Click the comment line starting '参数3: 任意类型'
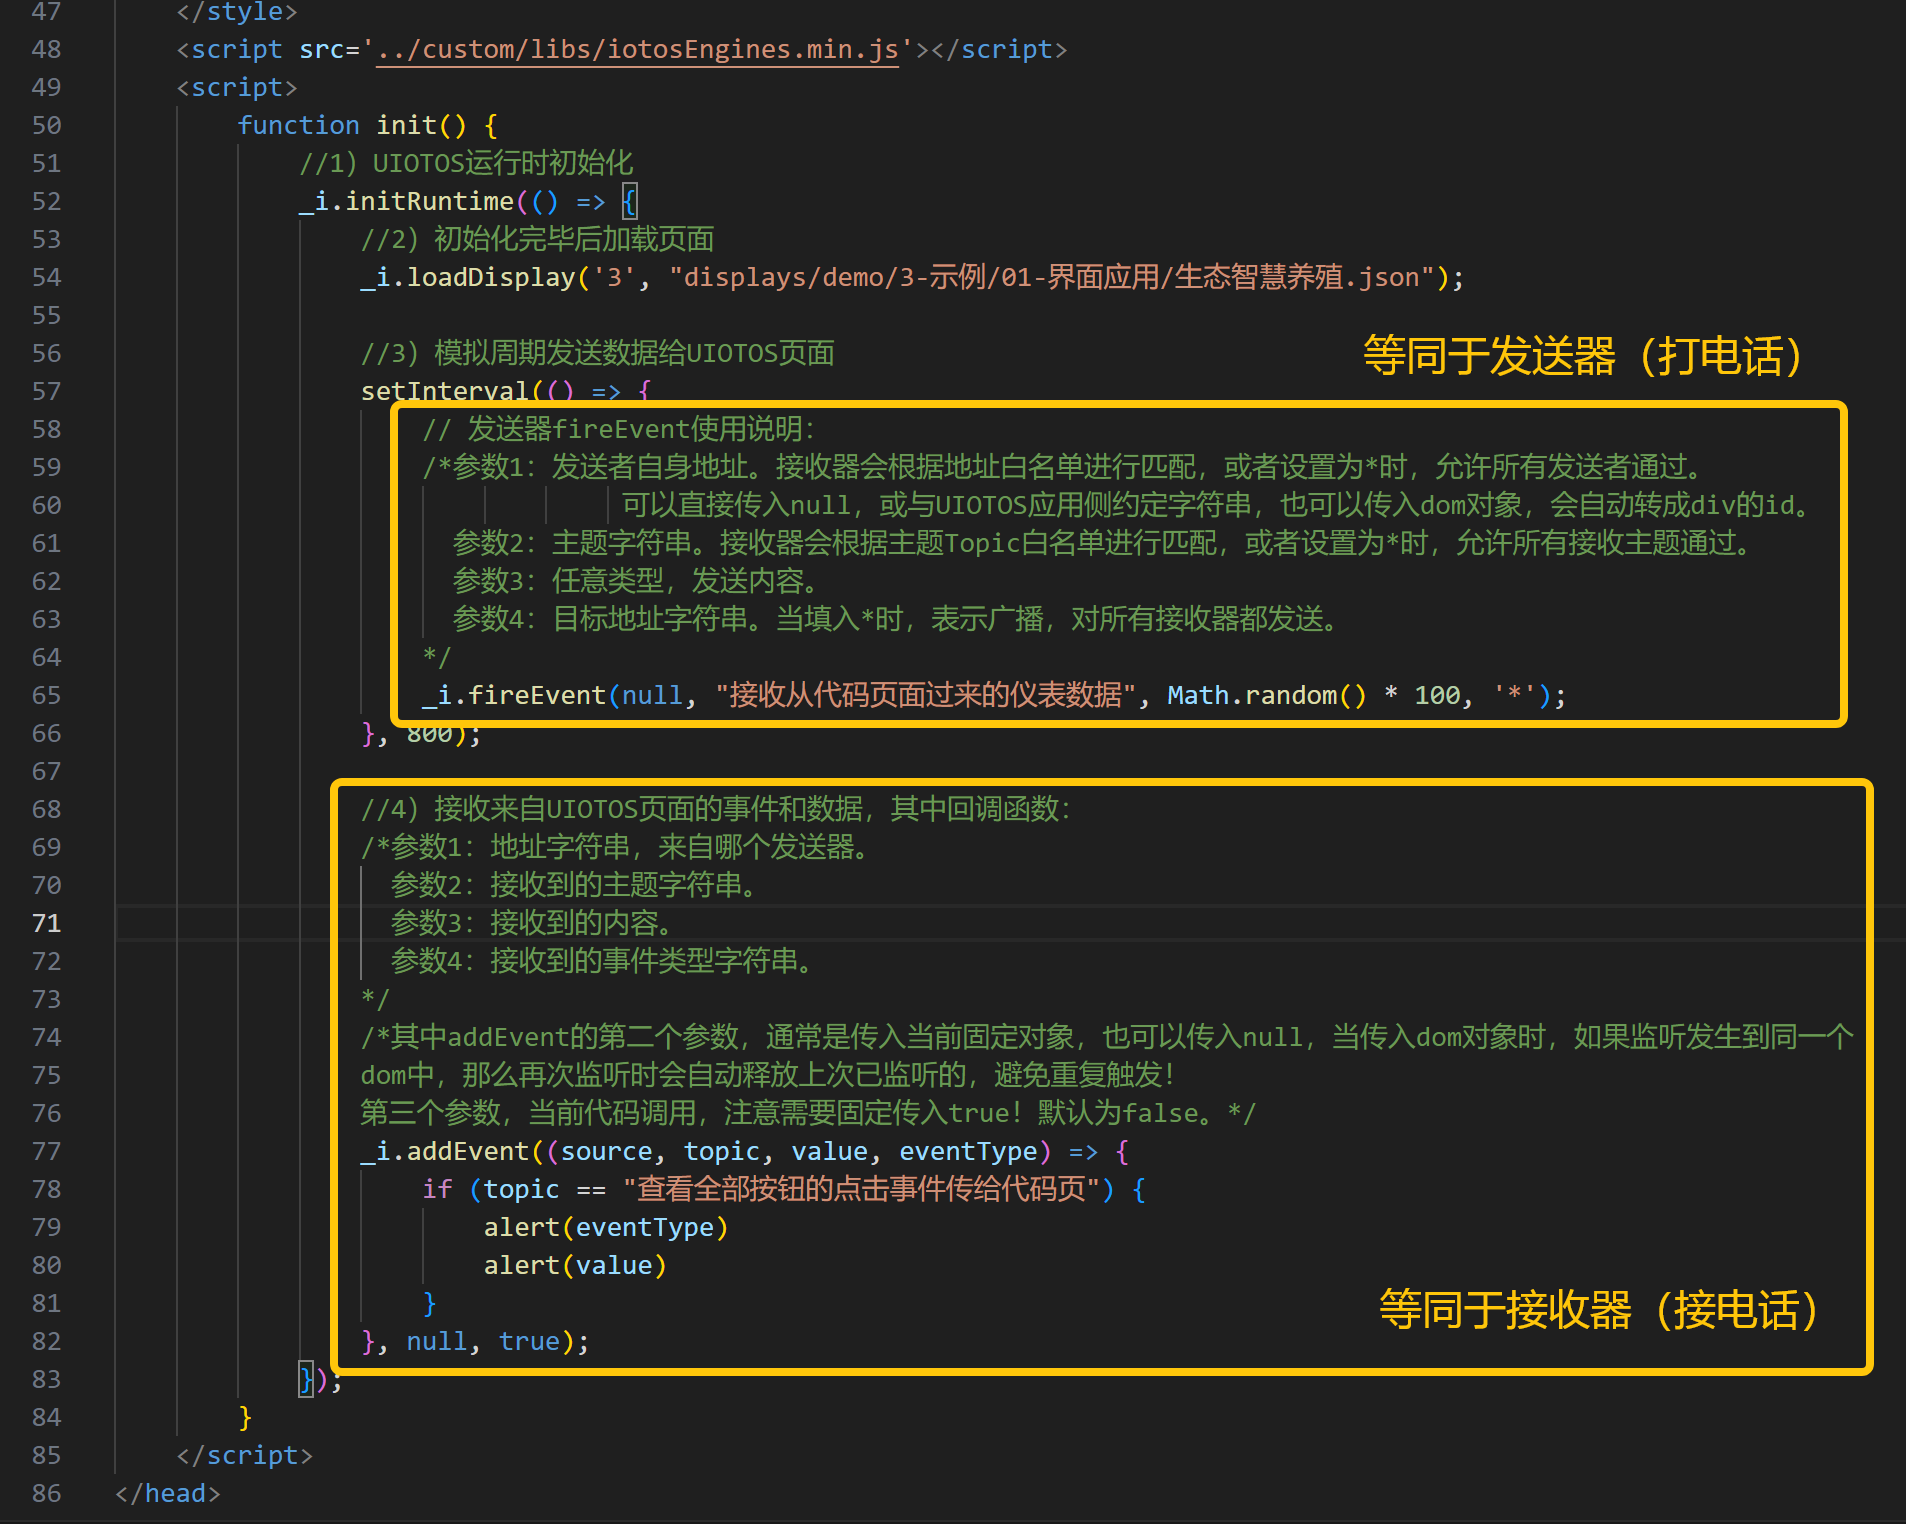 637,581
